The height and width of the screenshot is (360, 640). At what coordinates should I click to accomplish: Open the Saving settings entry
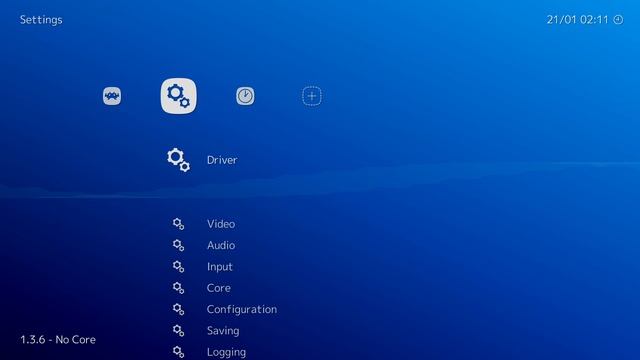point(223,331)
